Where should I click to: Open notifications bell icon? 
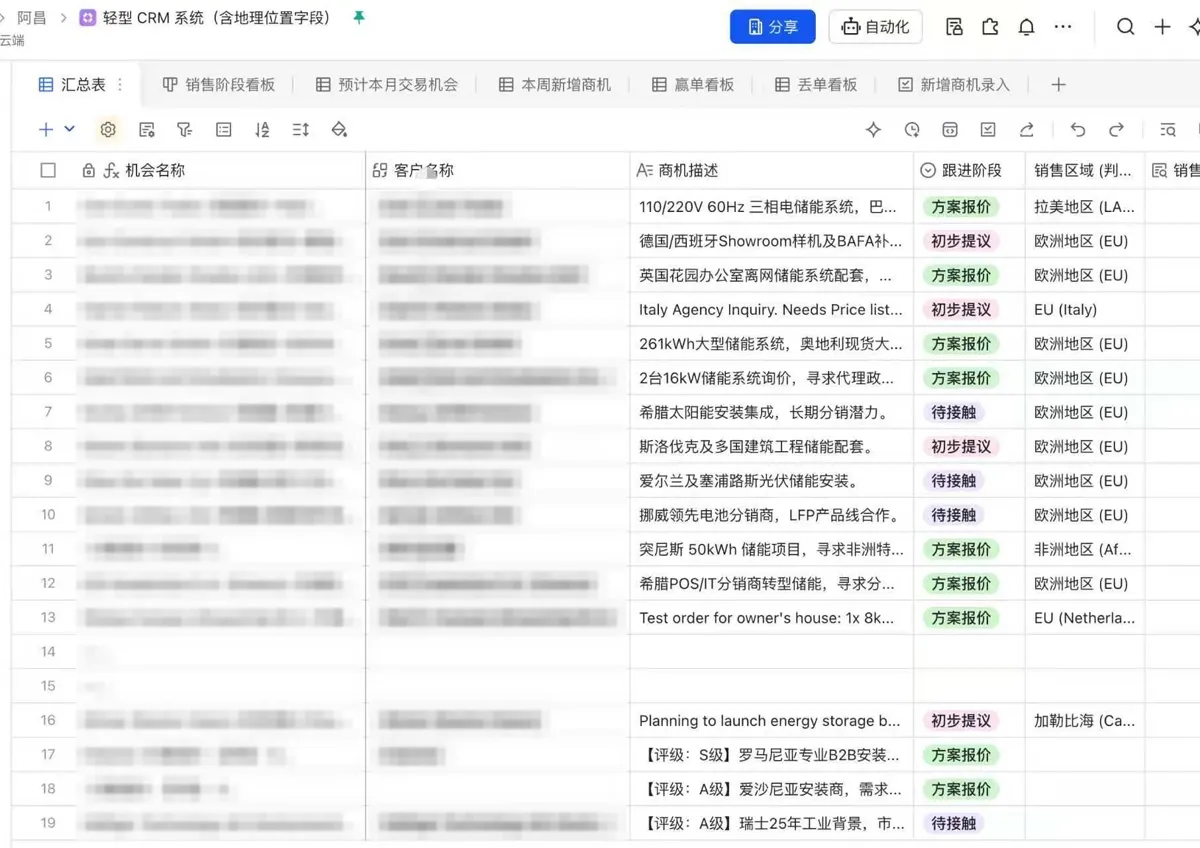(1026, 27)
